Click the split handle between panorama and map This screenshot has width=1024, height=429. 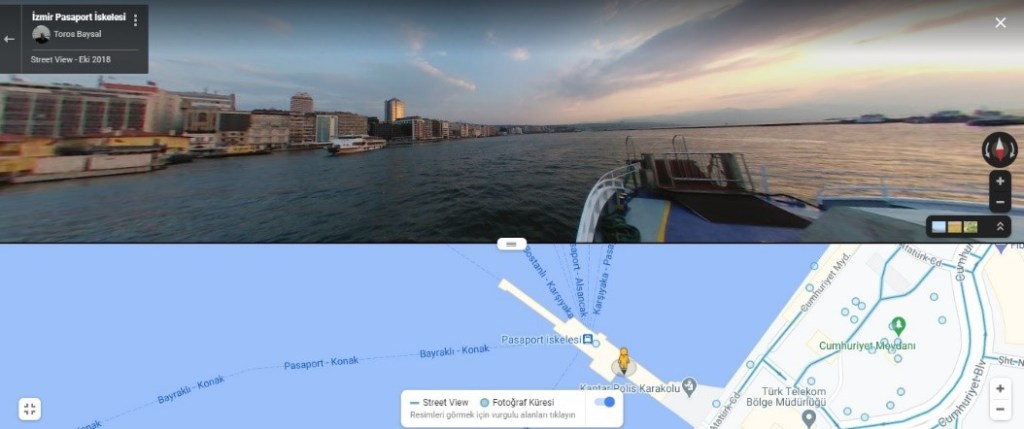(x=511, y=244)
